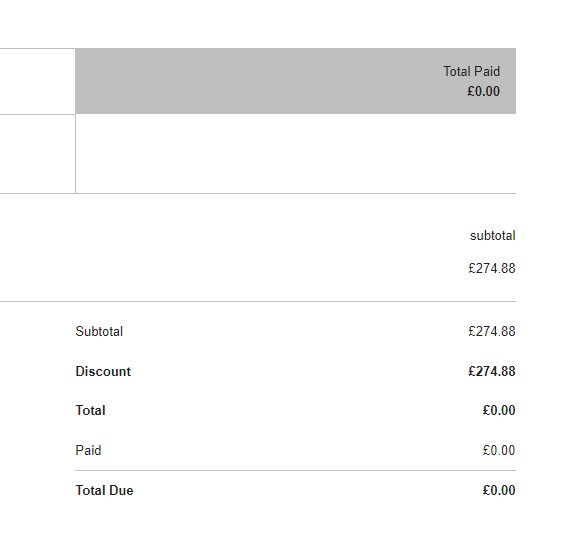Click the empty cell left of Total Paid
562x534 pixels.
coord(37,81)
